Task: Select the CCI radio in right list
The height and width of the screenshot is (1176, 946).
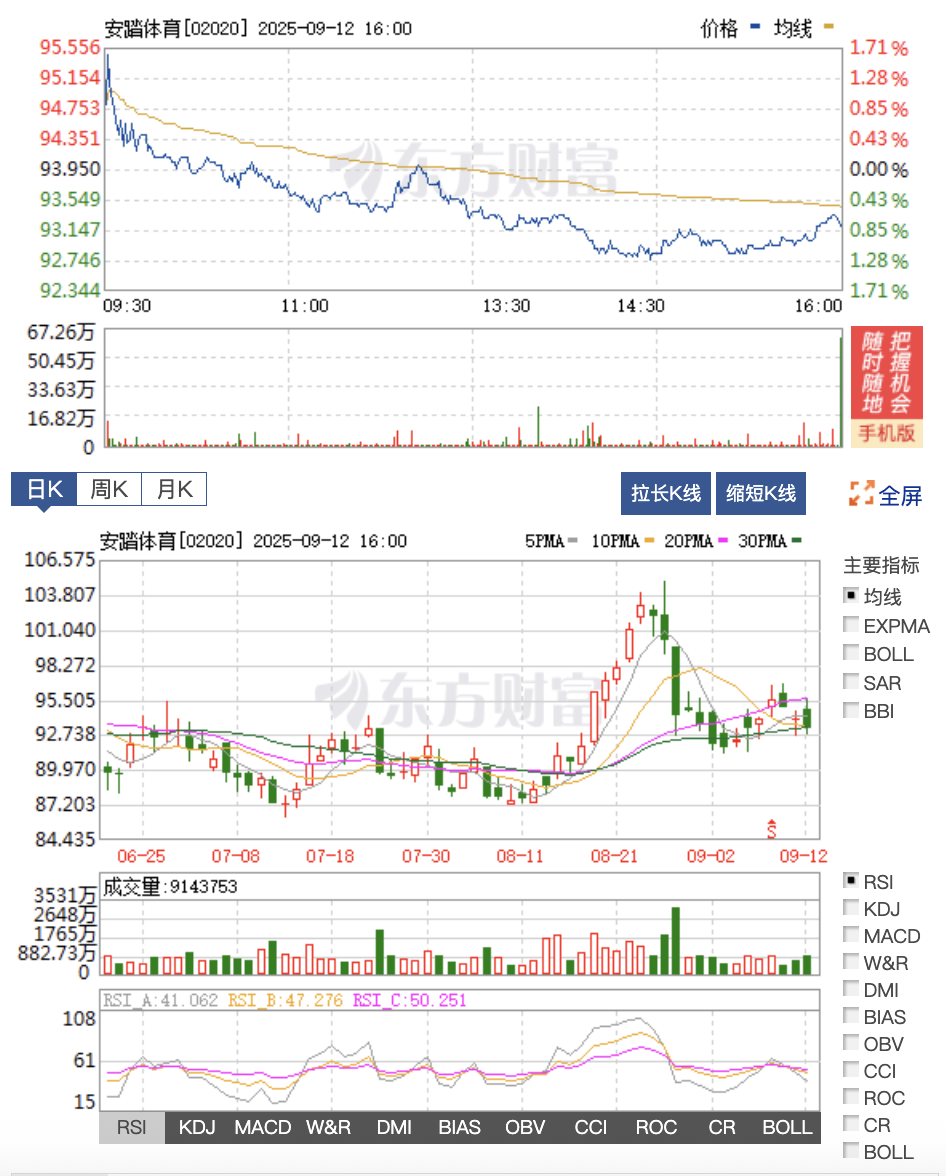Action: 851,1070
